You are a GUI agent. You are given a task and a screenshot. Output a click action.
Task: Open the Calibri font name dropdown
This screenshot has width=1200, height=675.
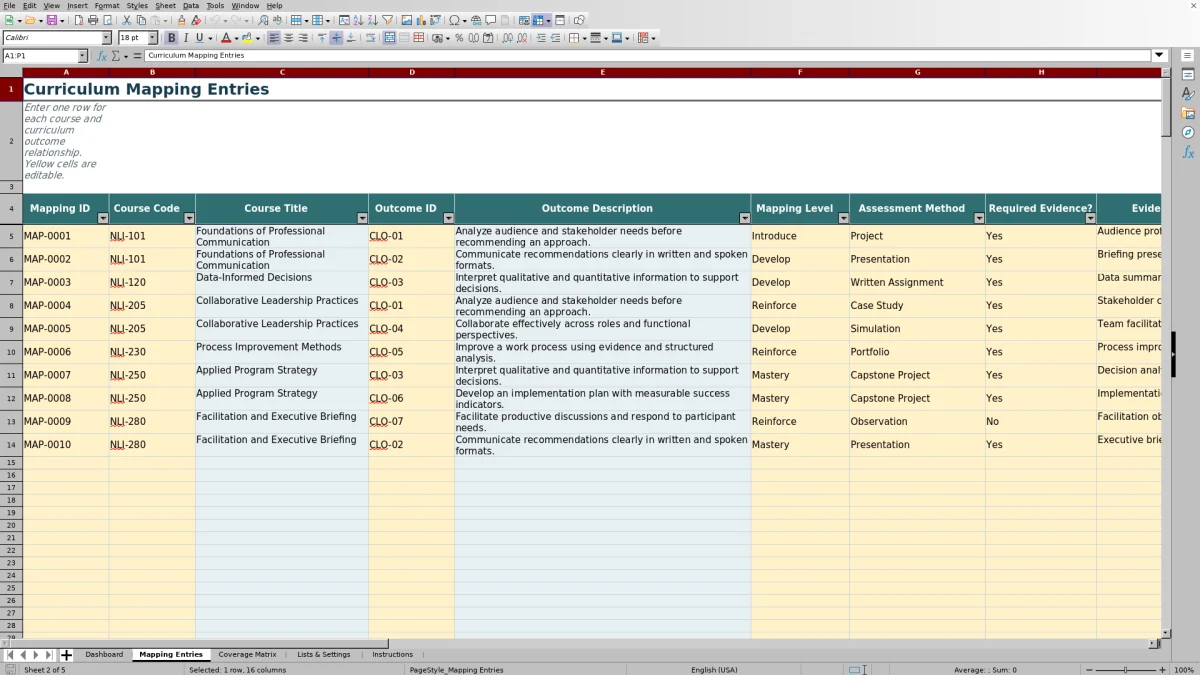106,38
